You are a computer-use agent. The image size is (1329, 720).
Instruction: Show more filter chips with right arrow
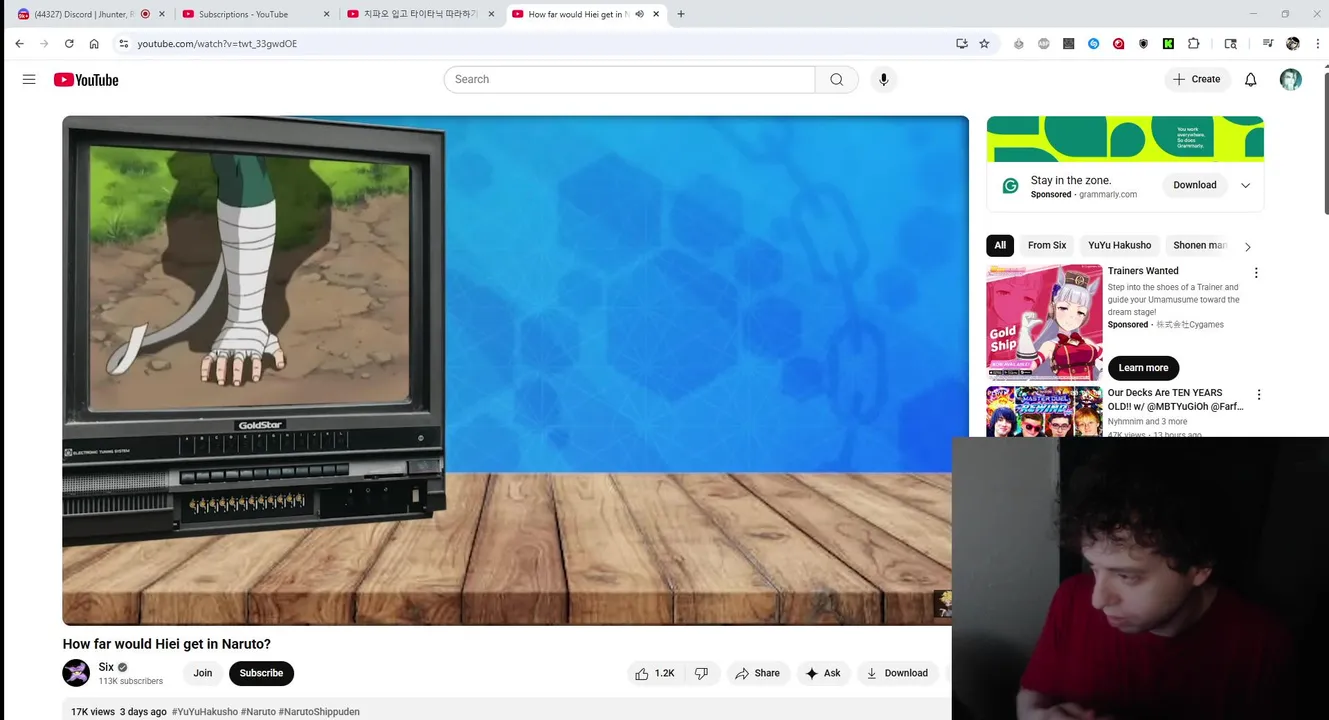click(1247, 246)
